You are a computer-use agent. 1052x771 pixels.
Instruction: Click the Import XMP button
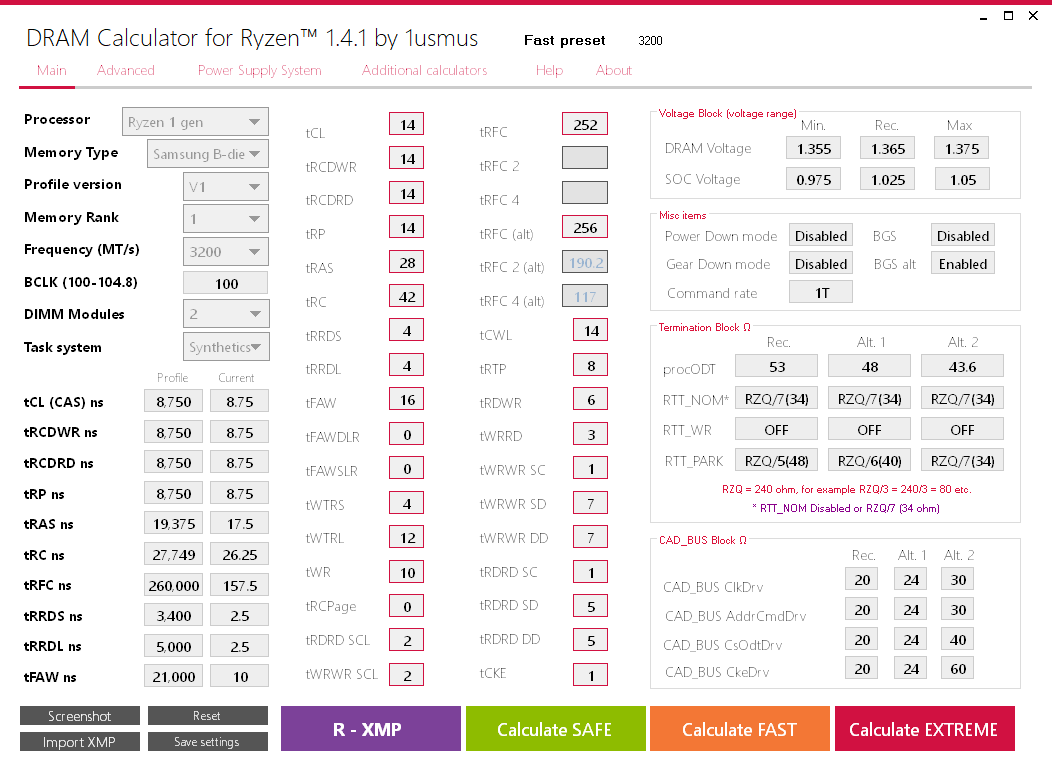[80, 741]
